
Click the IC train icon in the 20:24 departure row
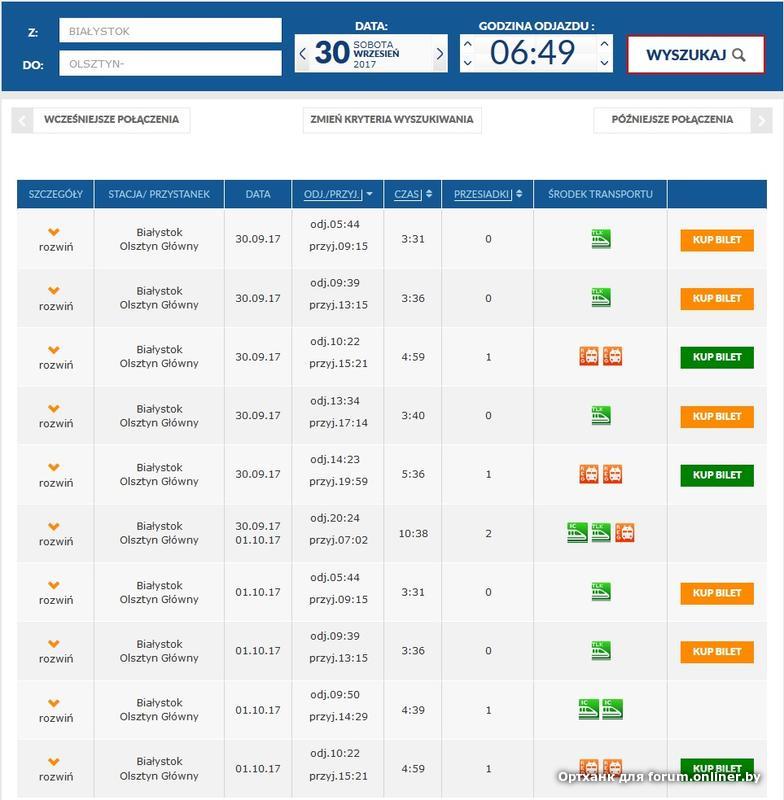(577, 533)
